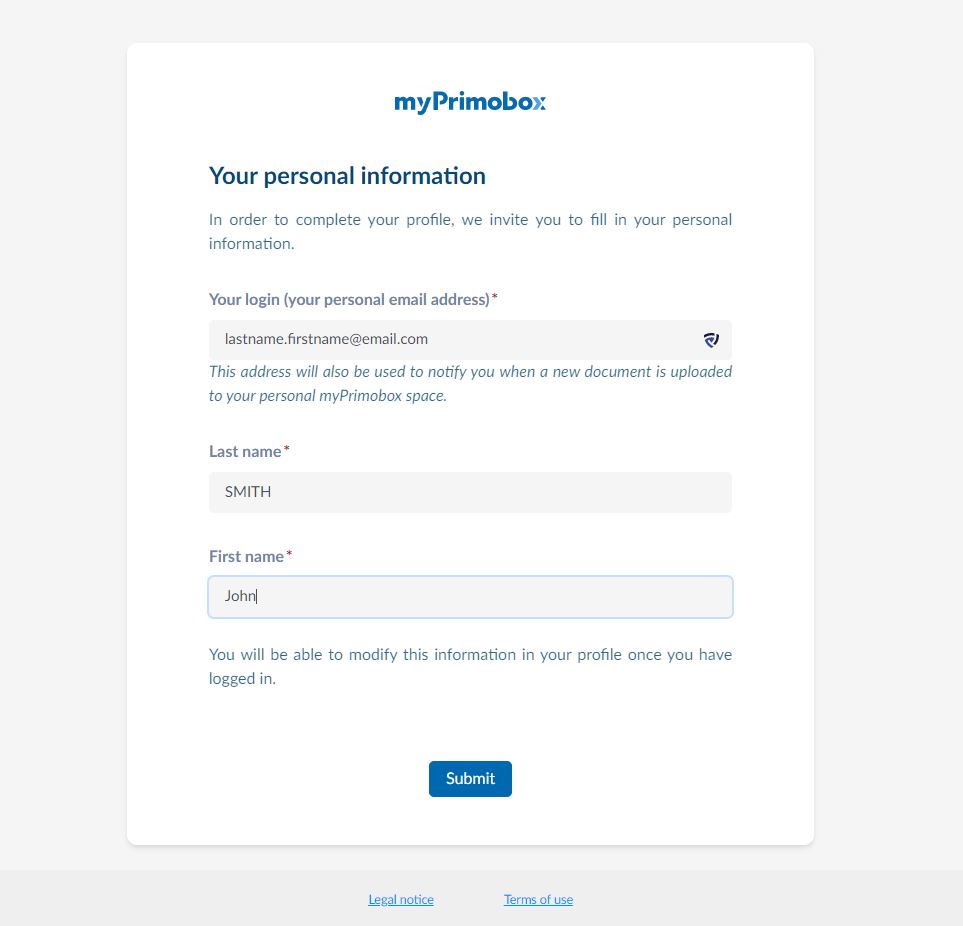
Task: Click the 'First name' label text
Action: point(246,556)
